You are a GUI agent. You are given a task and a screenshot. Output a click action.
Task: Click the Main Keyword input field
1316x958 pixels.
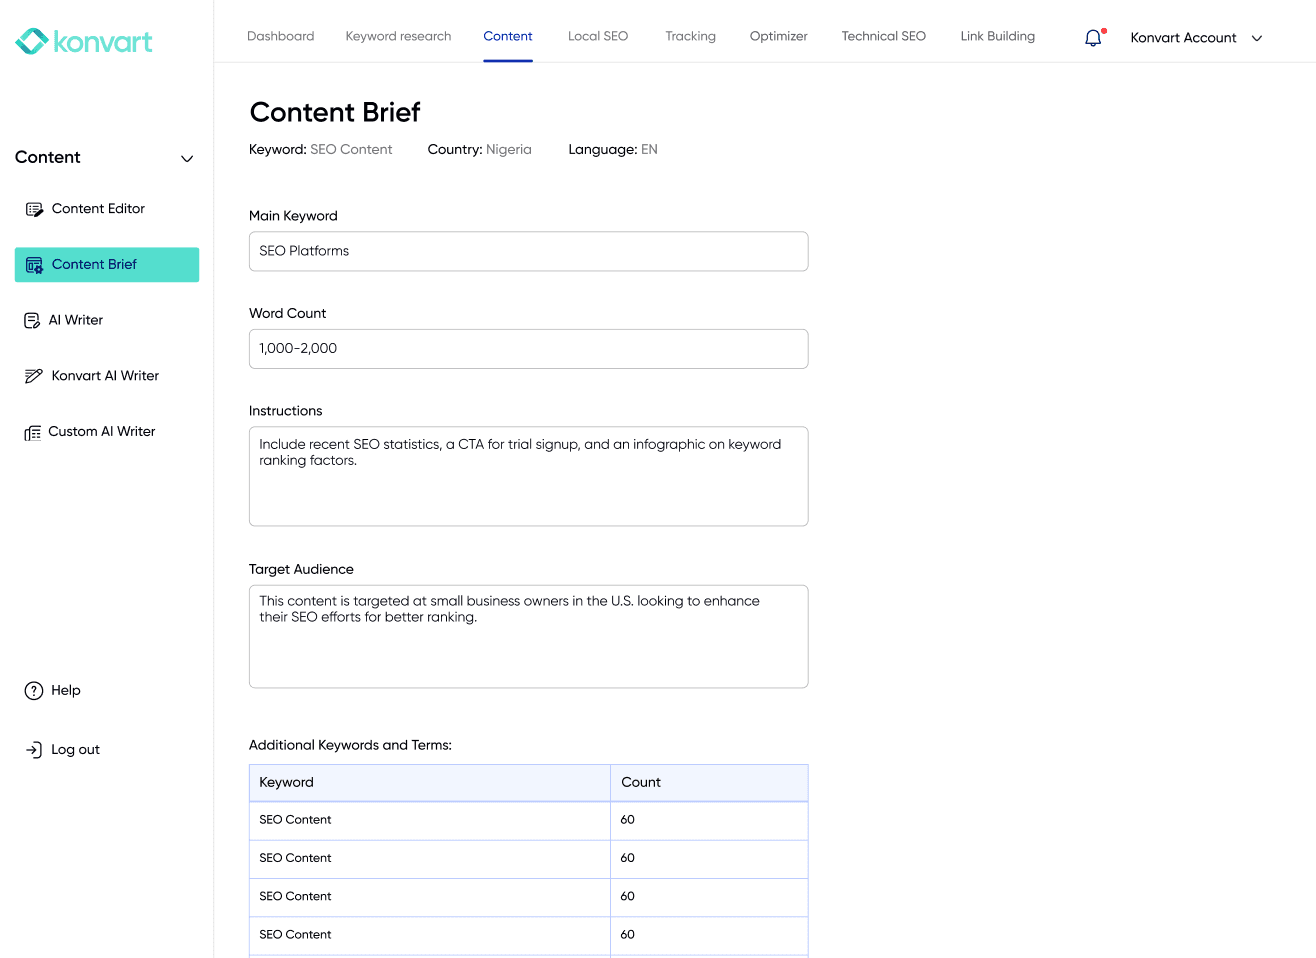pos(528,251)
